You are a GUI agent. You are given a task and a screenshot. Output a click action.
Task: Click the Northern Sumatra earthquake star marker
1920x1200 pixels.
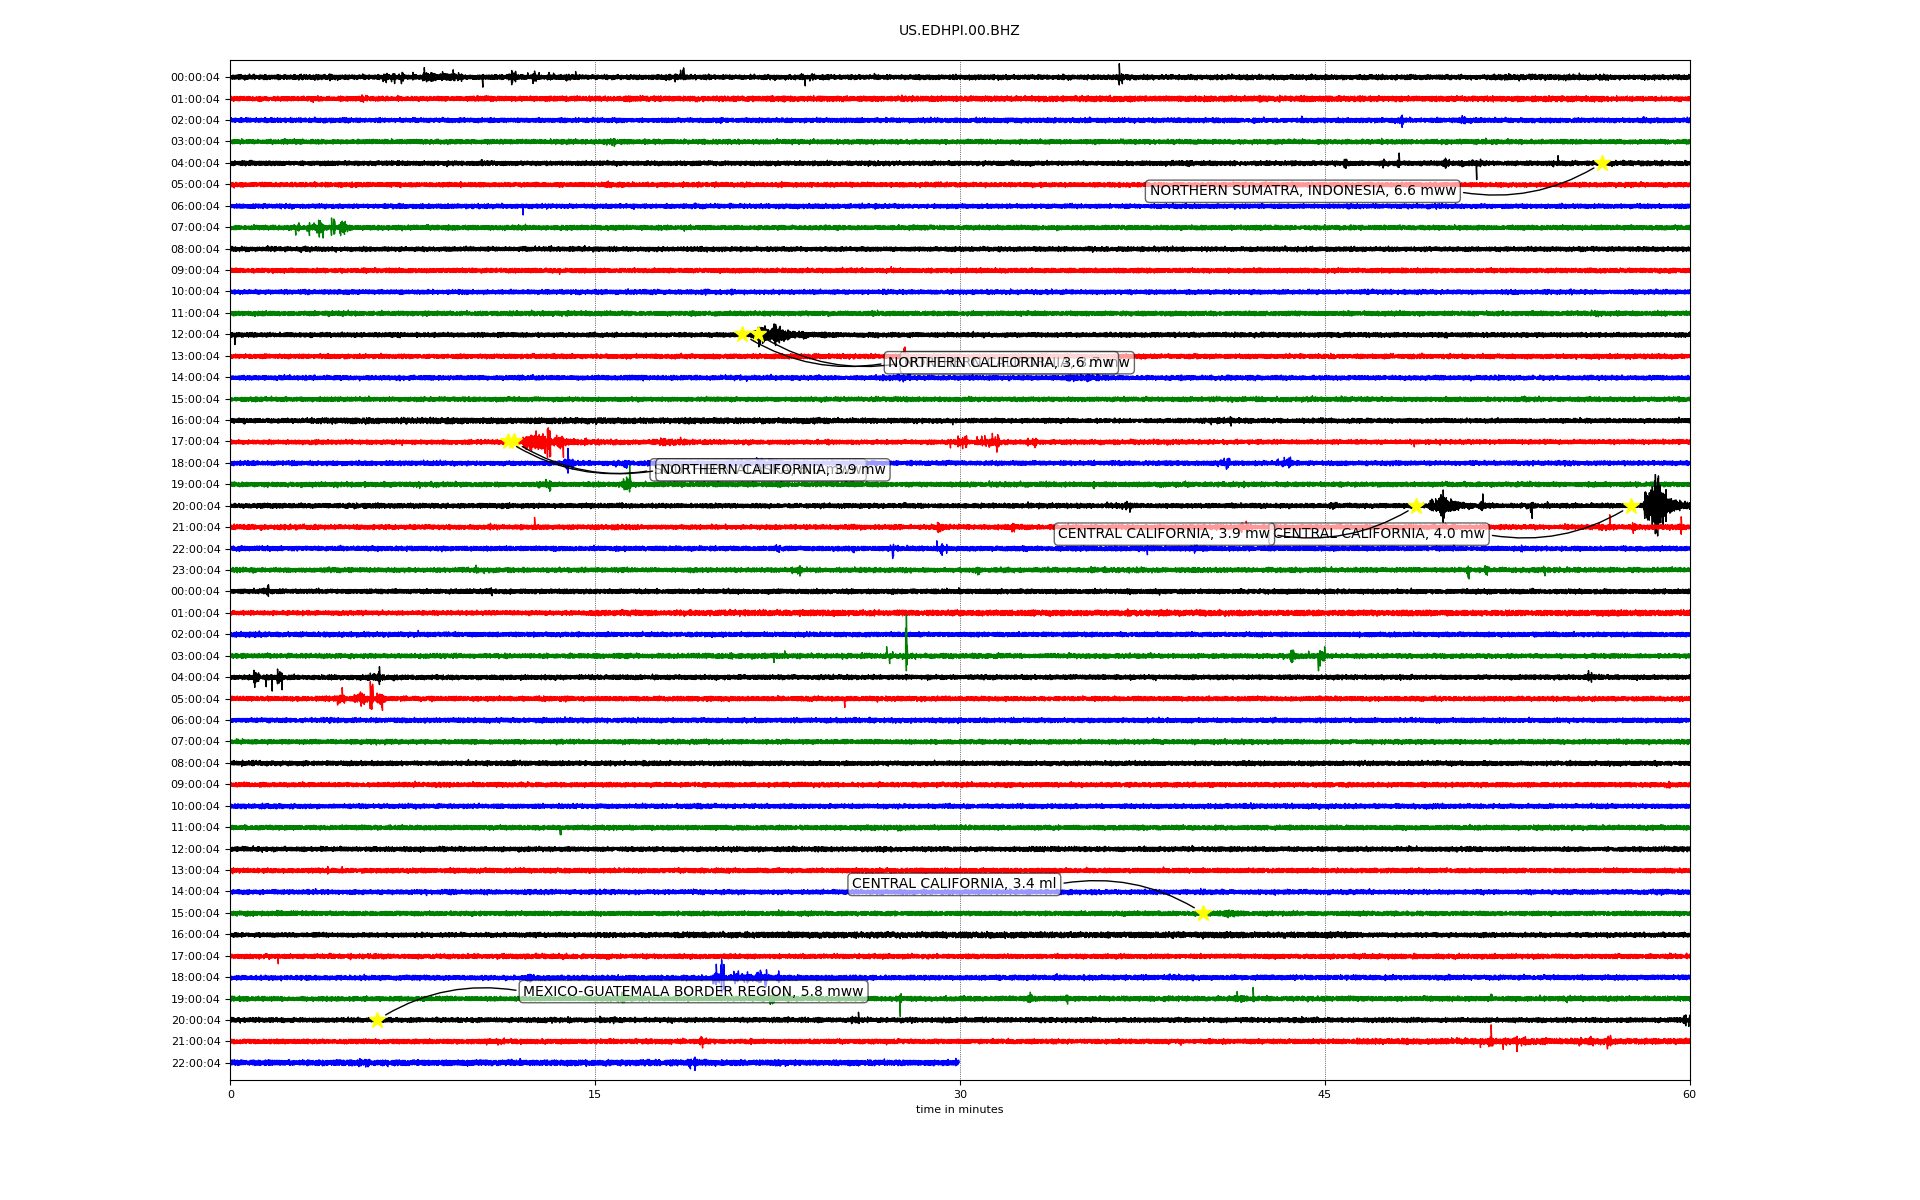1602,163
